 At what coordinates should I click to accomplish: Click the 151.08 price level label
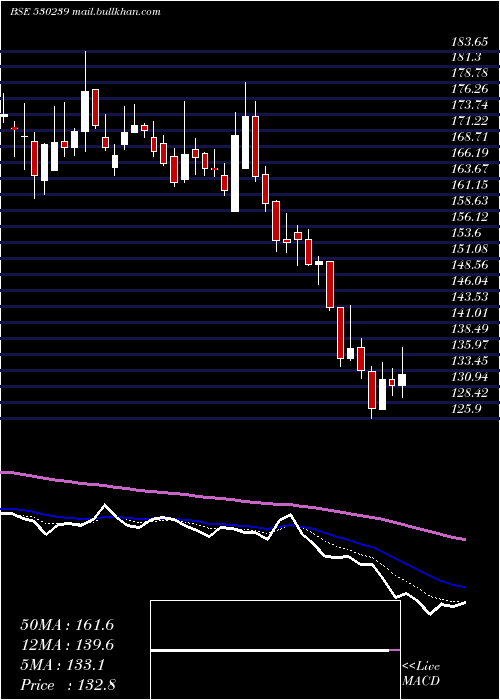click(470, 249)
